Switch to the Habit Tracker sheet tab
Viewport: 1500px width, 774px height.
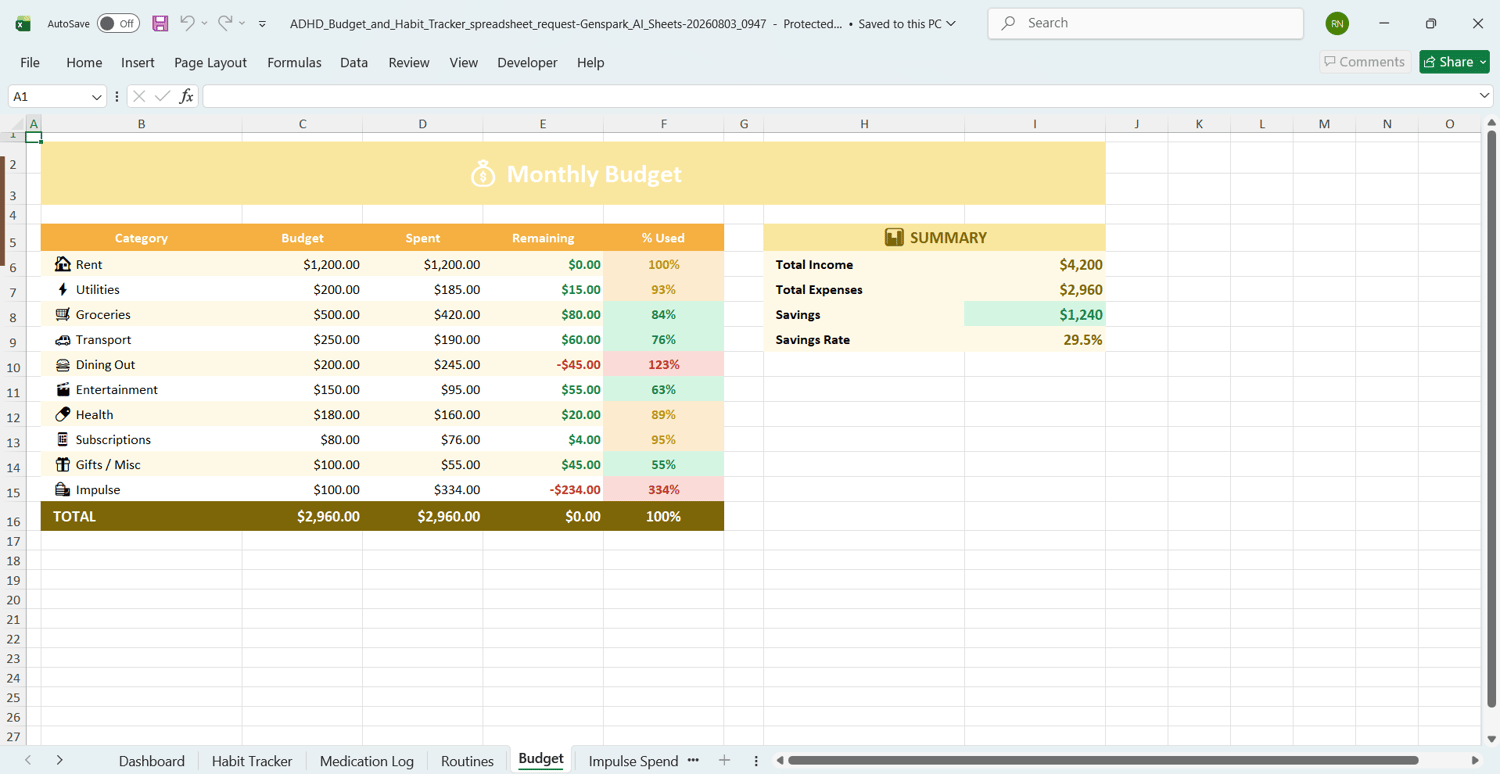point(252,761)
